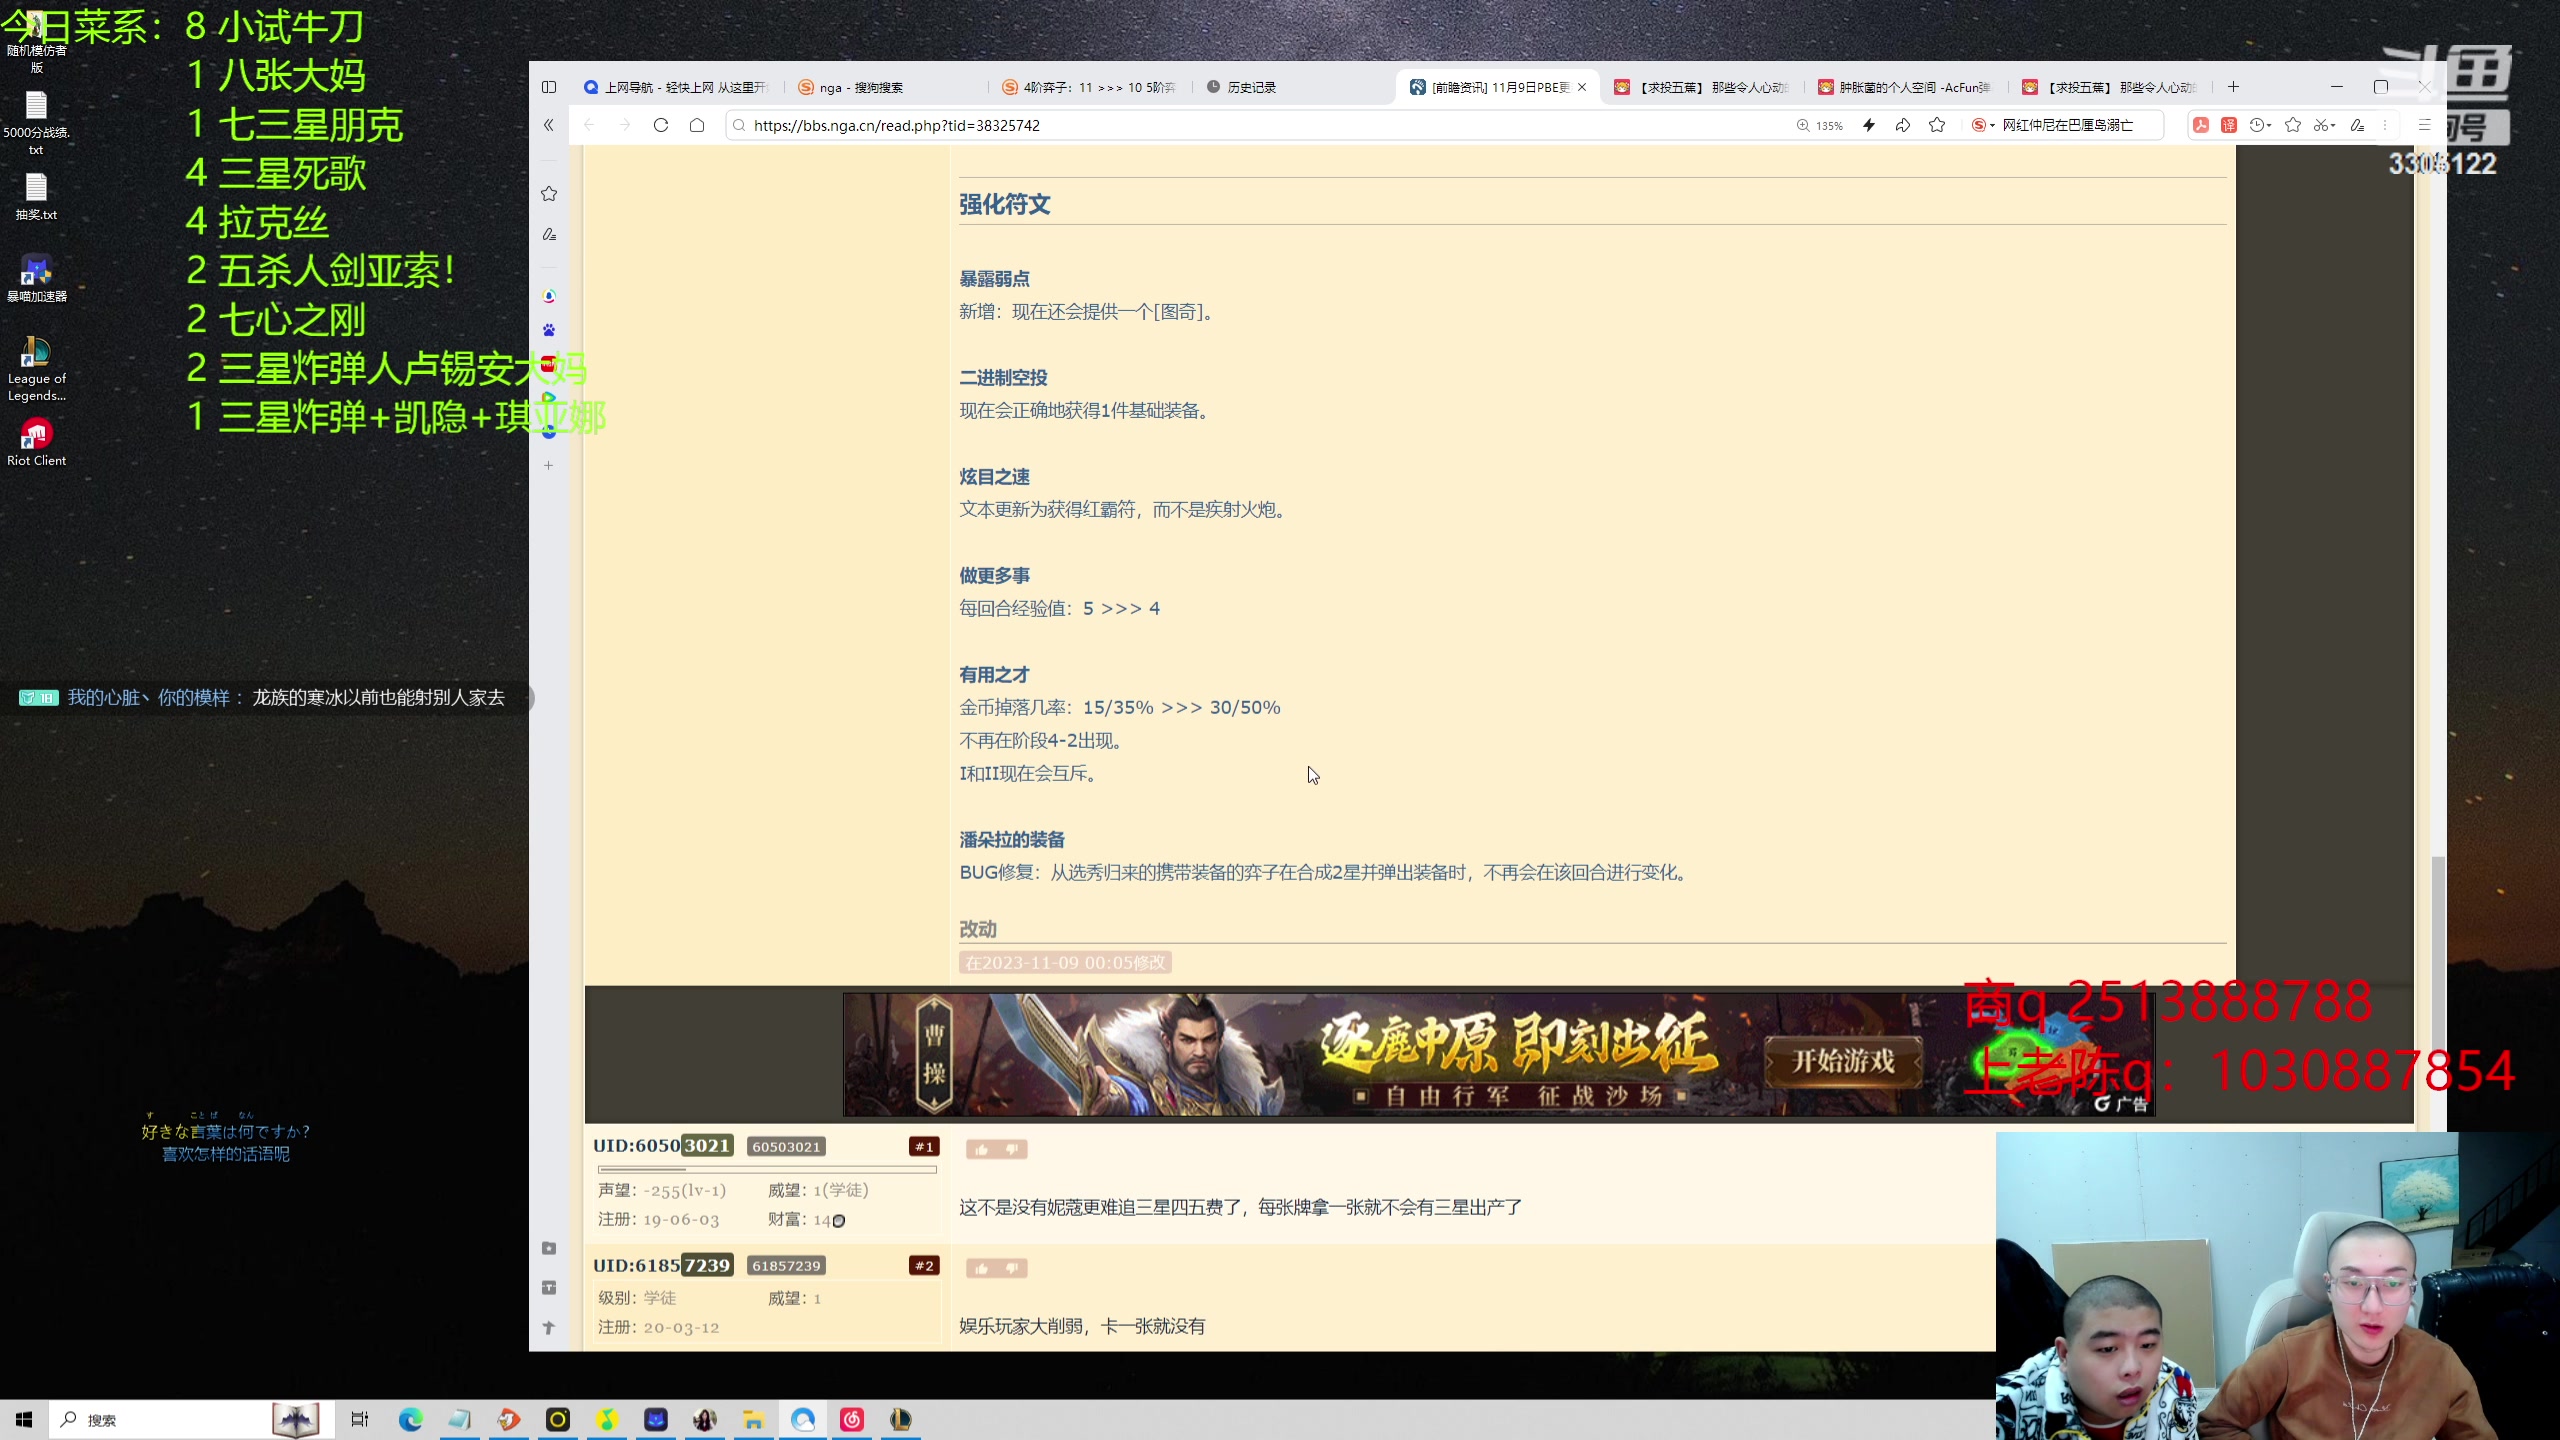Image resolution: width=2560 pixels, height=1440 pixels.
Task: Open the PDF converter extension icon
Action: click(2201, 125)
